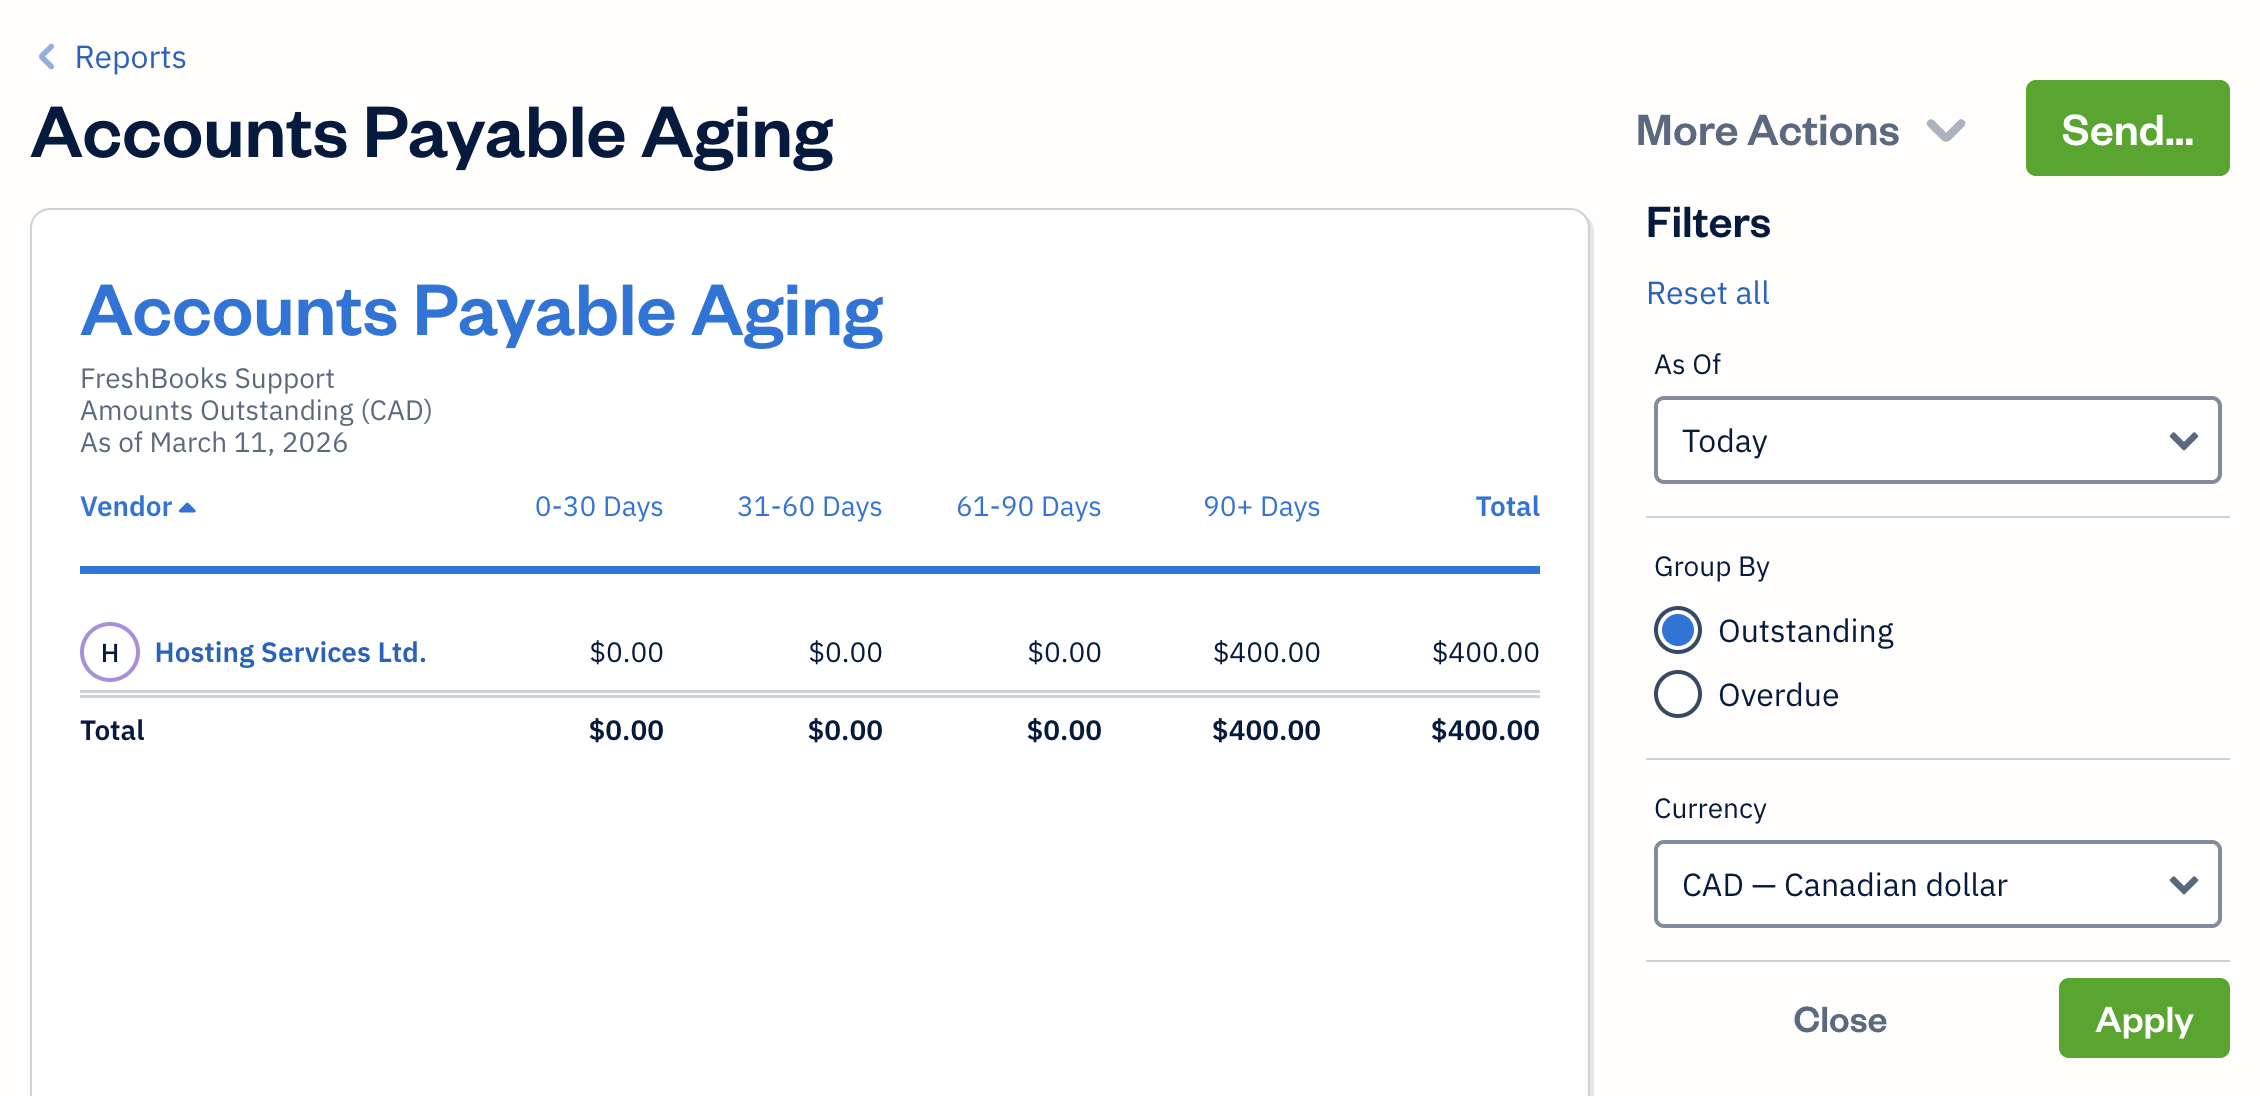Click the Send button
Image resolution: width=2260 pixels, height=1096 pixels.
point(2127,128)
